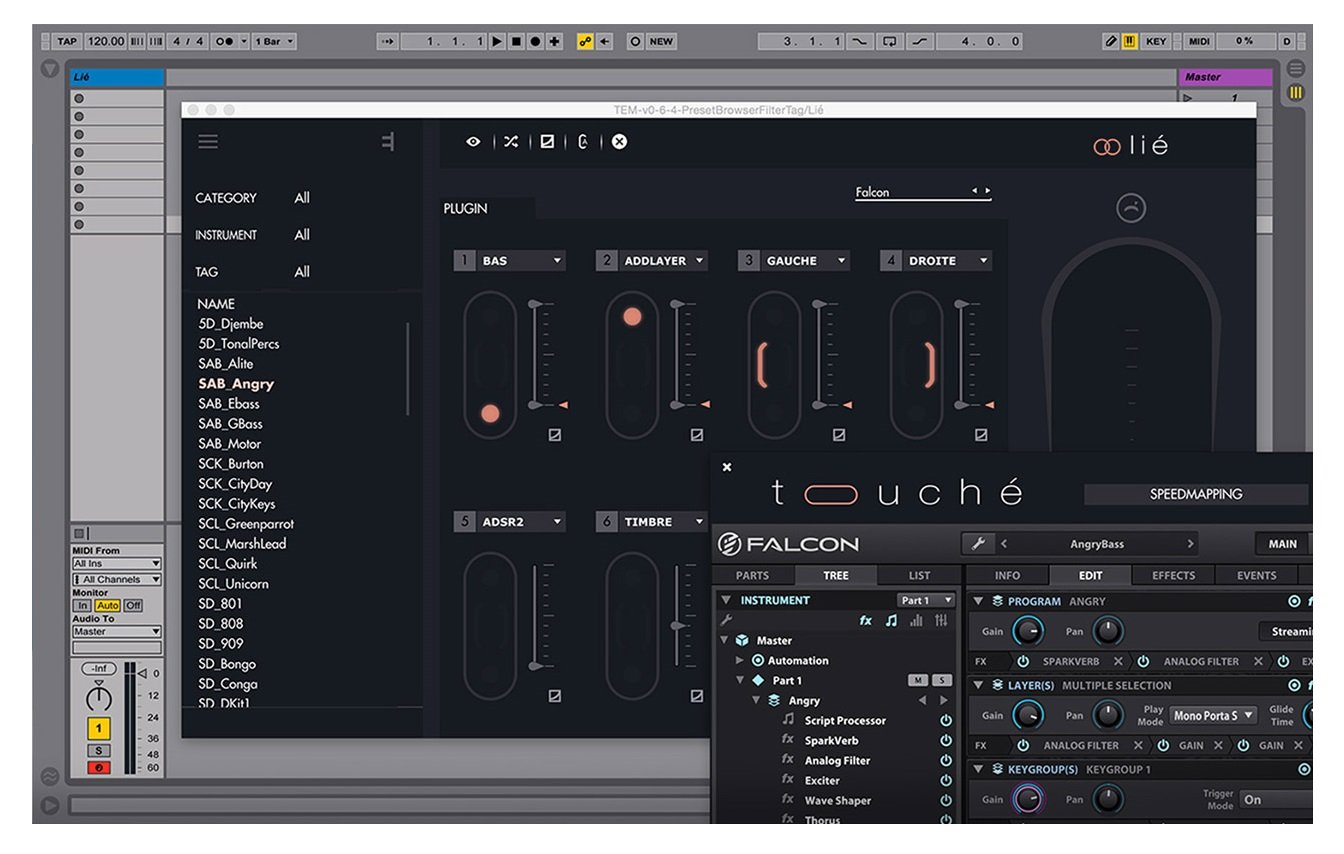The image size is (1344, 854).
Task: Click the range slider in ADDLAYER slot
Action: (x=679, y=354)
